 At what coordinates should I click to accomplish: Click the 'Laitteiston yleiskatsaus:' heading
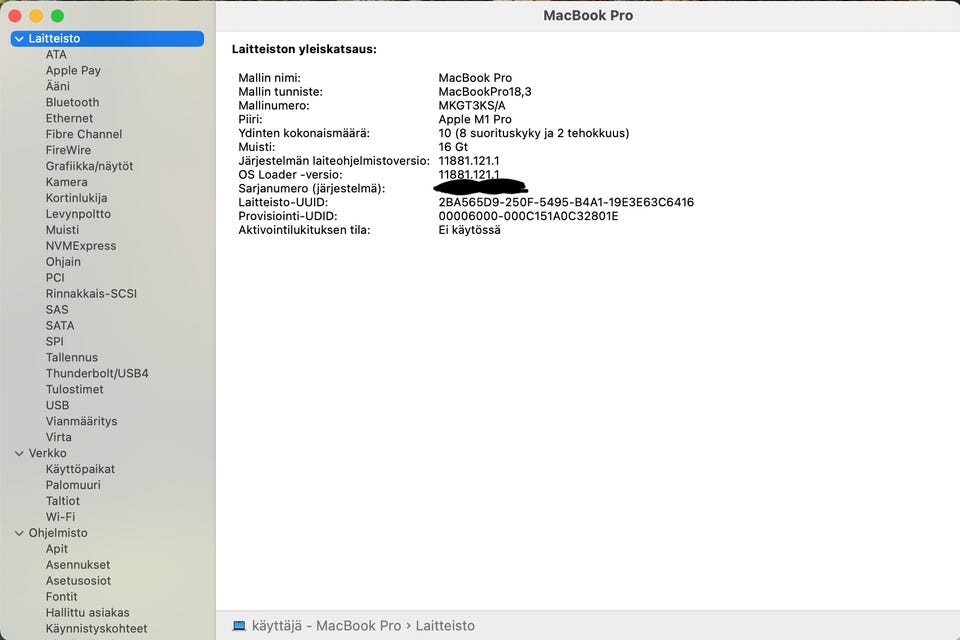304,49
